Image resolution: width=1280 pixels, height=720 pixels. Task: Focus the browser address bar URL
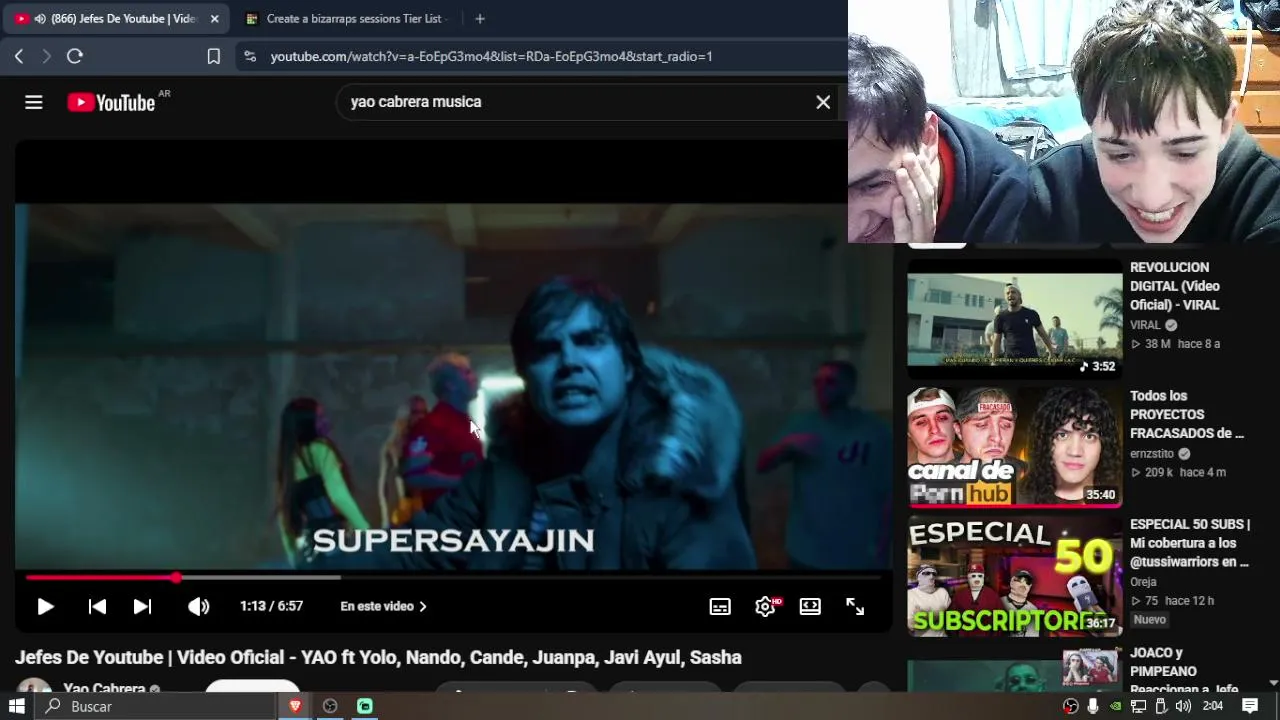coord(492,56)
